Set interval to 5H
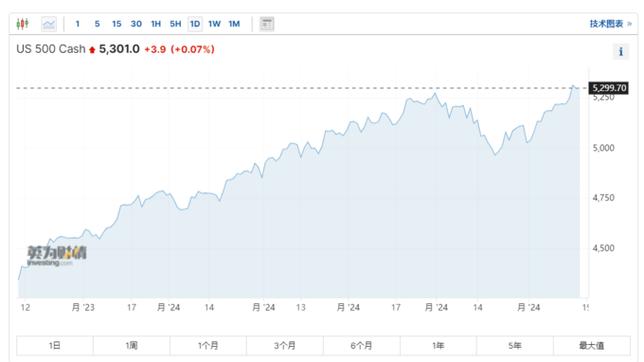 (x=175, y=24)
